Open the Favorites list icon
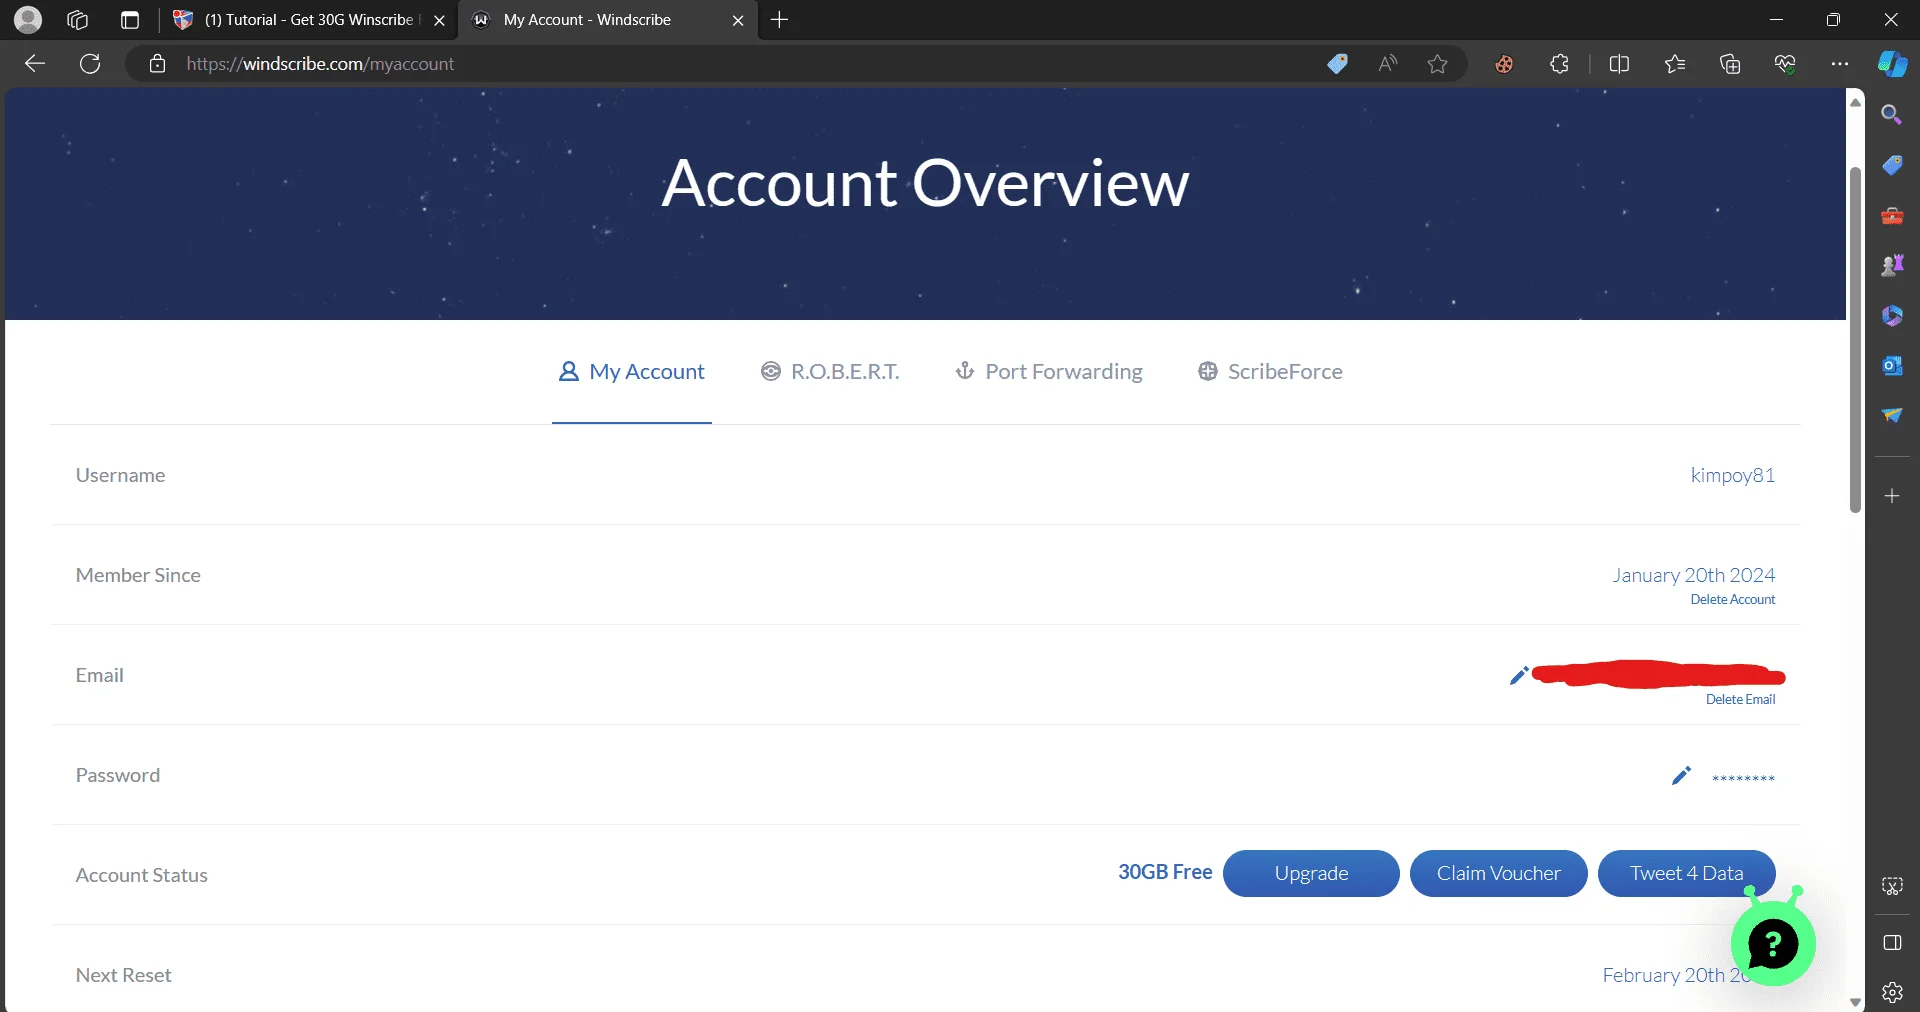This screenshot has height=1012, width=1920. pyautogui.click(x=1675, y=64)
